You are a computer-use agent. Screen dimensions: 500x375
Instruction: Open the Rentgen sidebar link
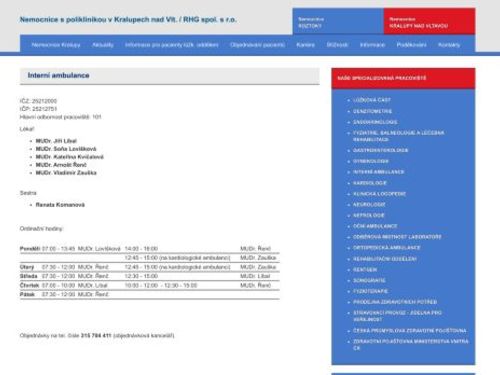pyautogui.click(x=365, y=269)
